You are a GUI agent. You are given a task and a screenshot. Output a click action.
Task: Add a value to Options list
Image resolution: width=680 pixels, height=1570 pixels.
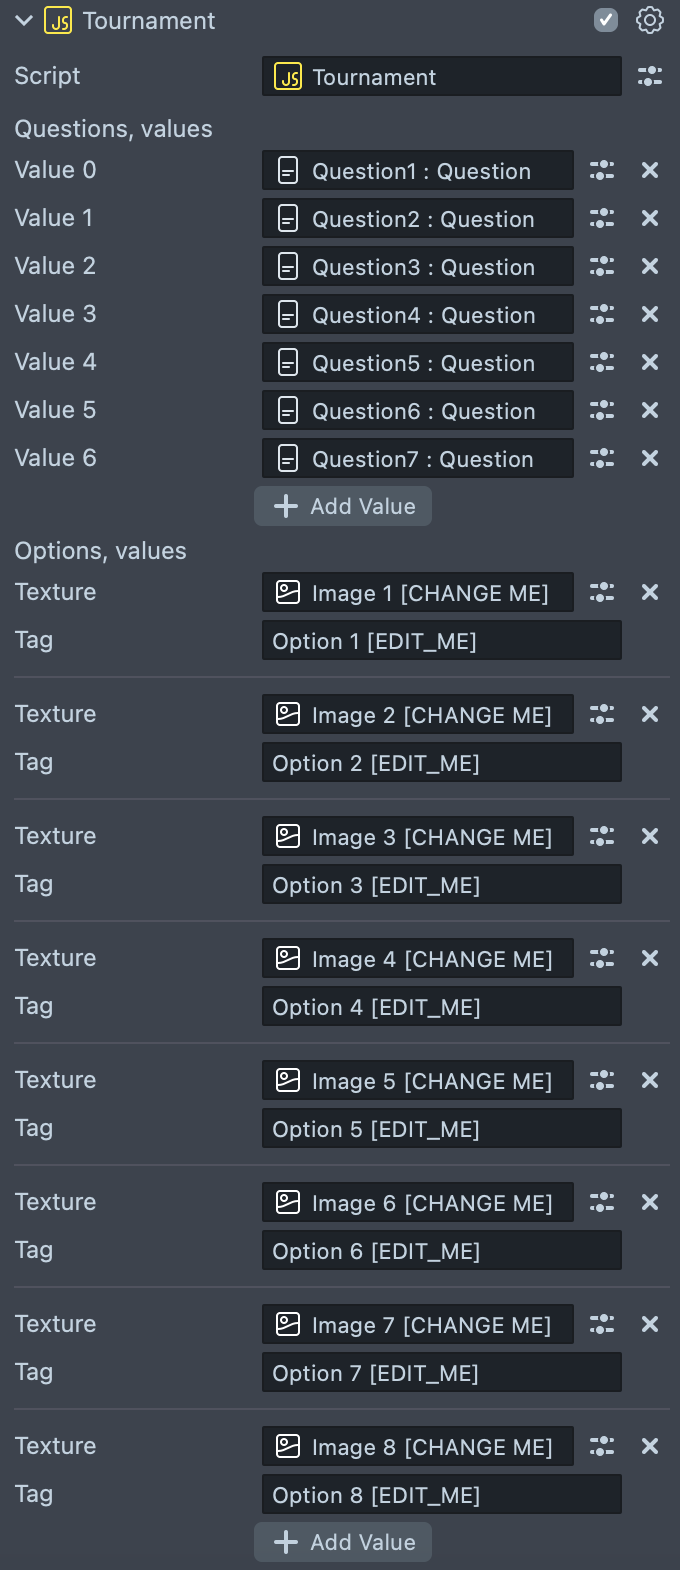(343, 1542)
